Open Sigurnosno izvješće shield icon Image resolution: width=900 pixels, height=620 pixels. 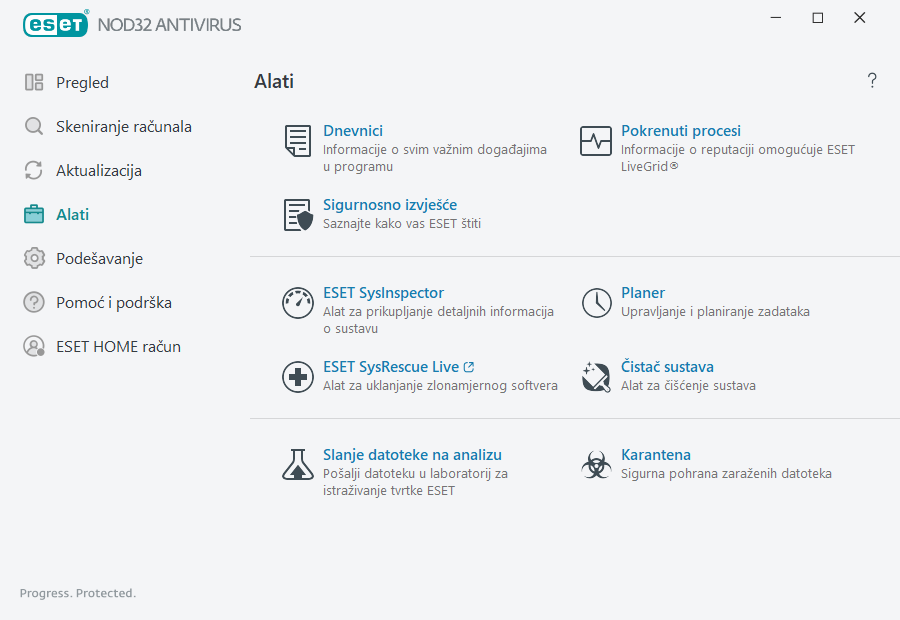297,214
